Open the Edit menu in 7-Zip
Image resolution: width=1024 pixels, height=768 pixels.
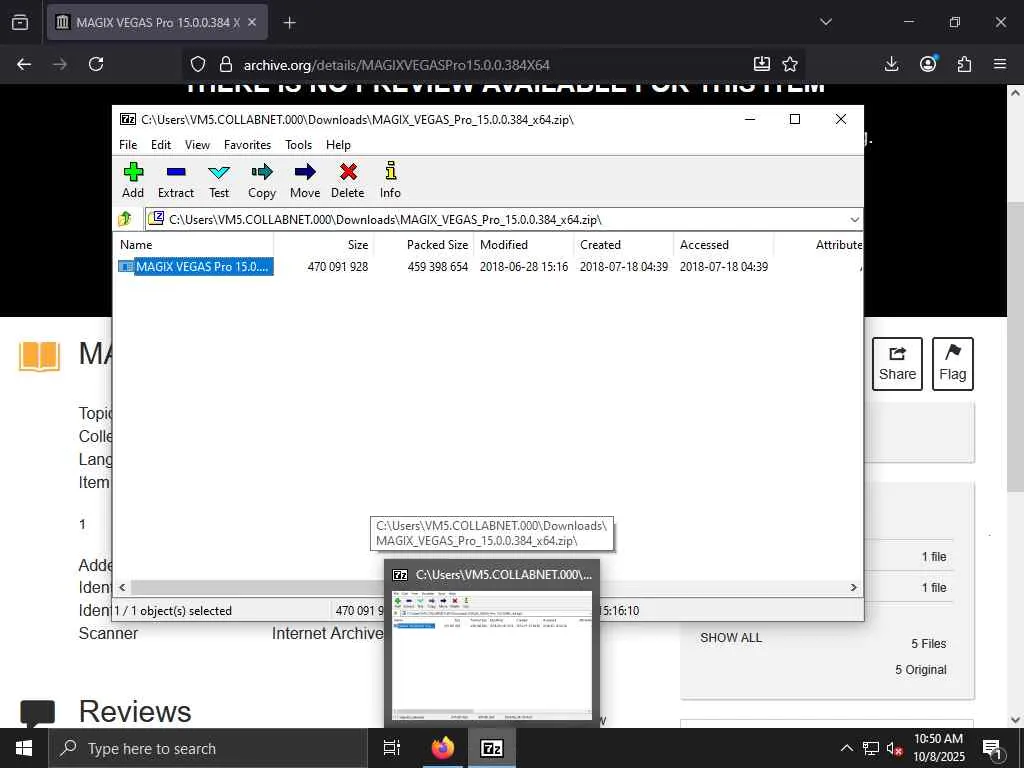(161, 145)
